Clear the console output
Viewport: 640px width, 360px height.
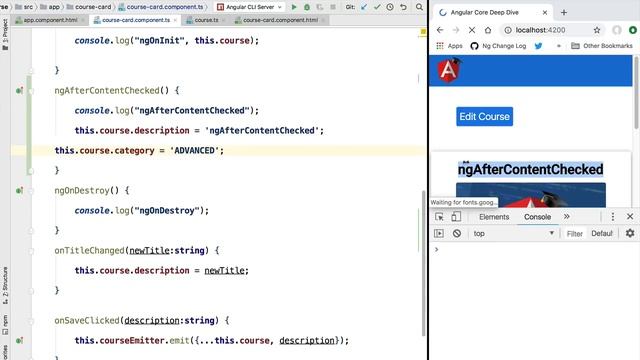tap(457, 233)
